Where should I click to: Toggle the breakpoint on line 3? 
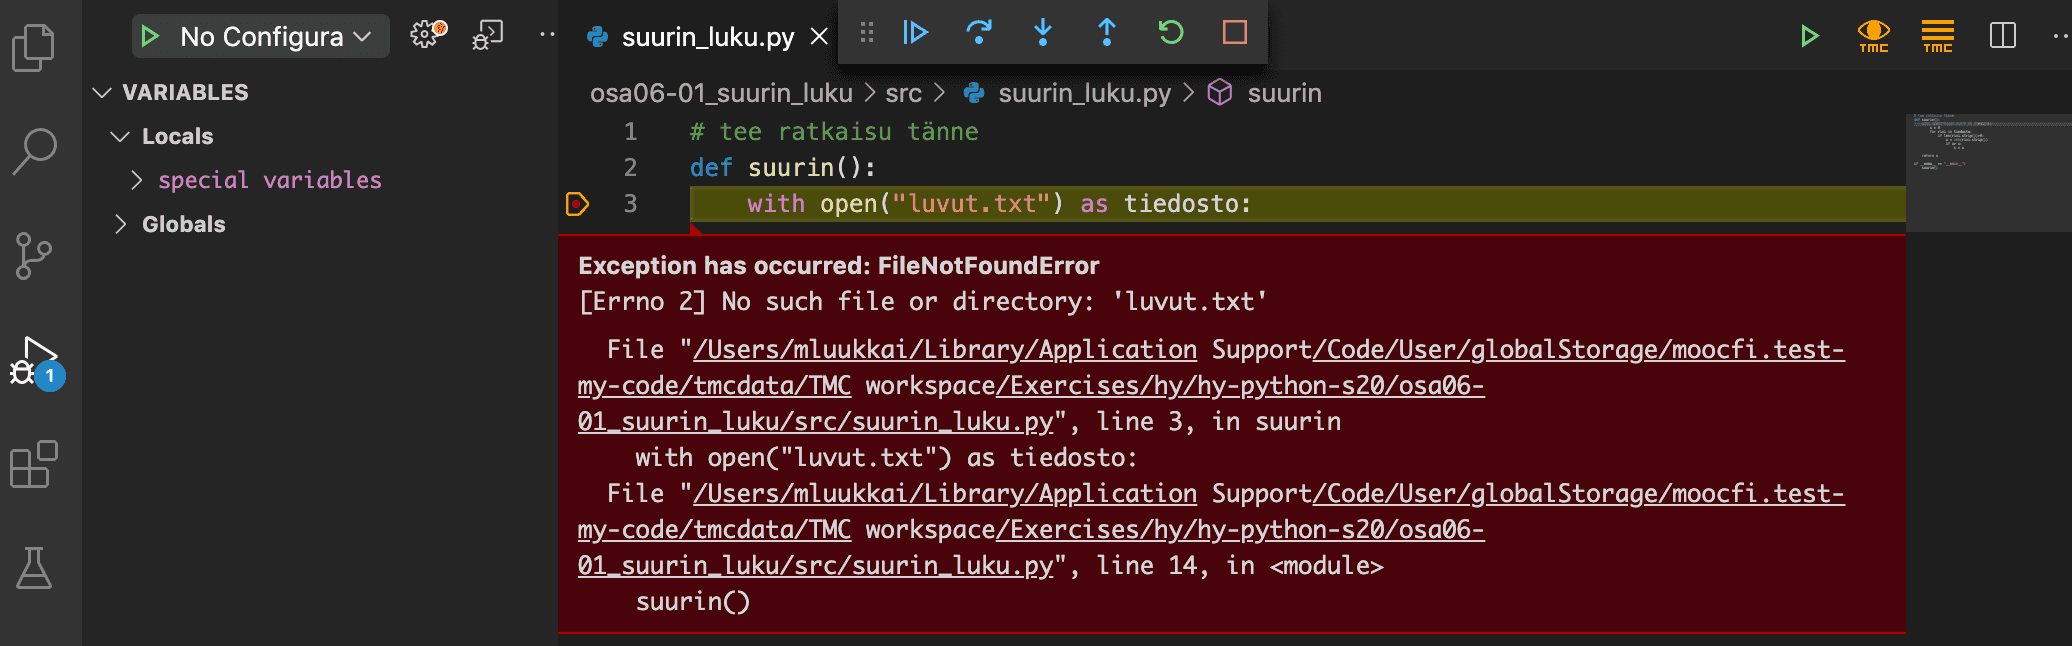coord(578,204)
